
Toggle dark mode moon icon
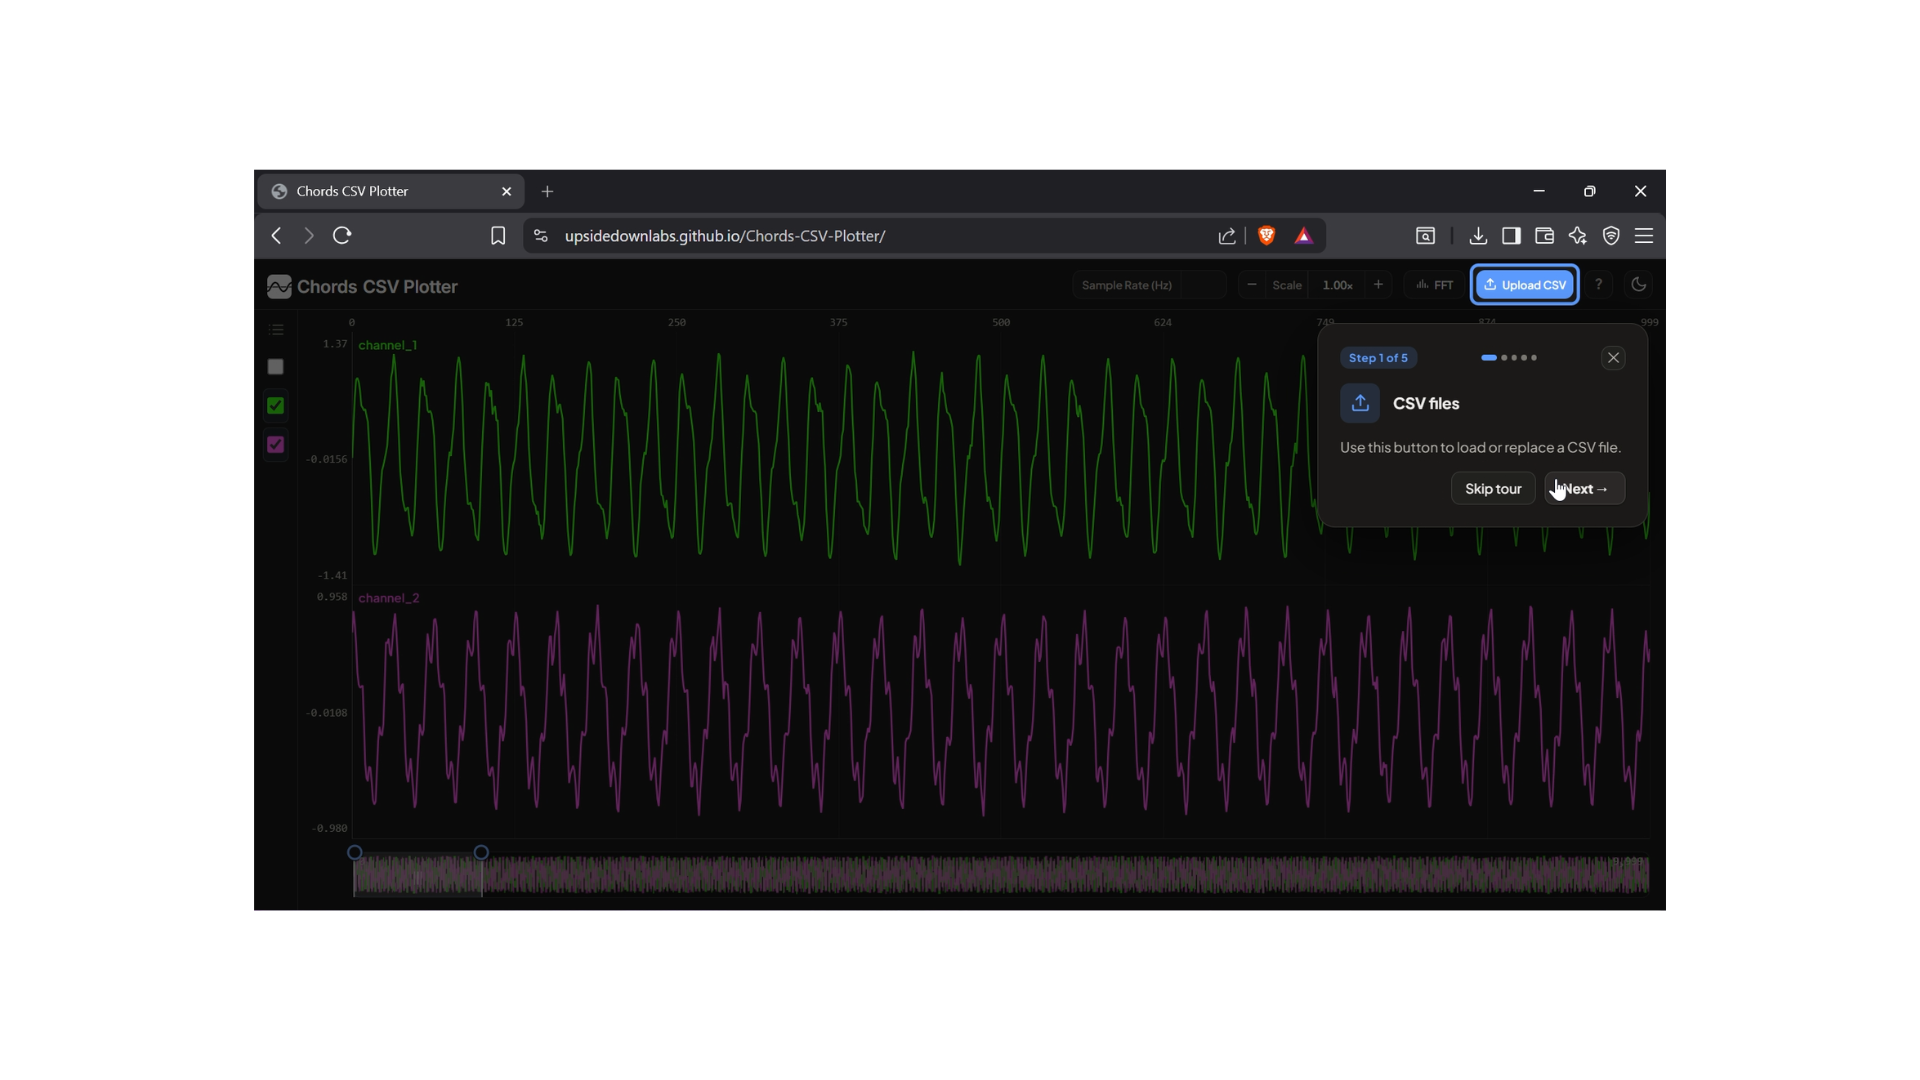click(1638, 285)
